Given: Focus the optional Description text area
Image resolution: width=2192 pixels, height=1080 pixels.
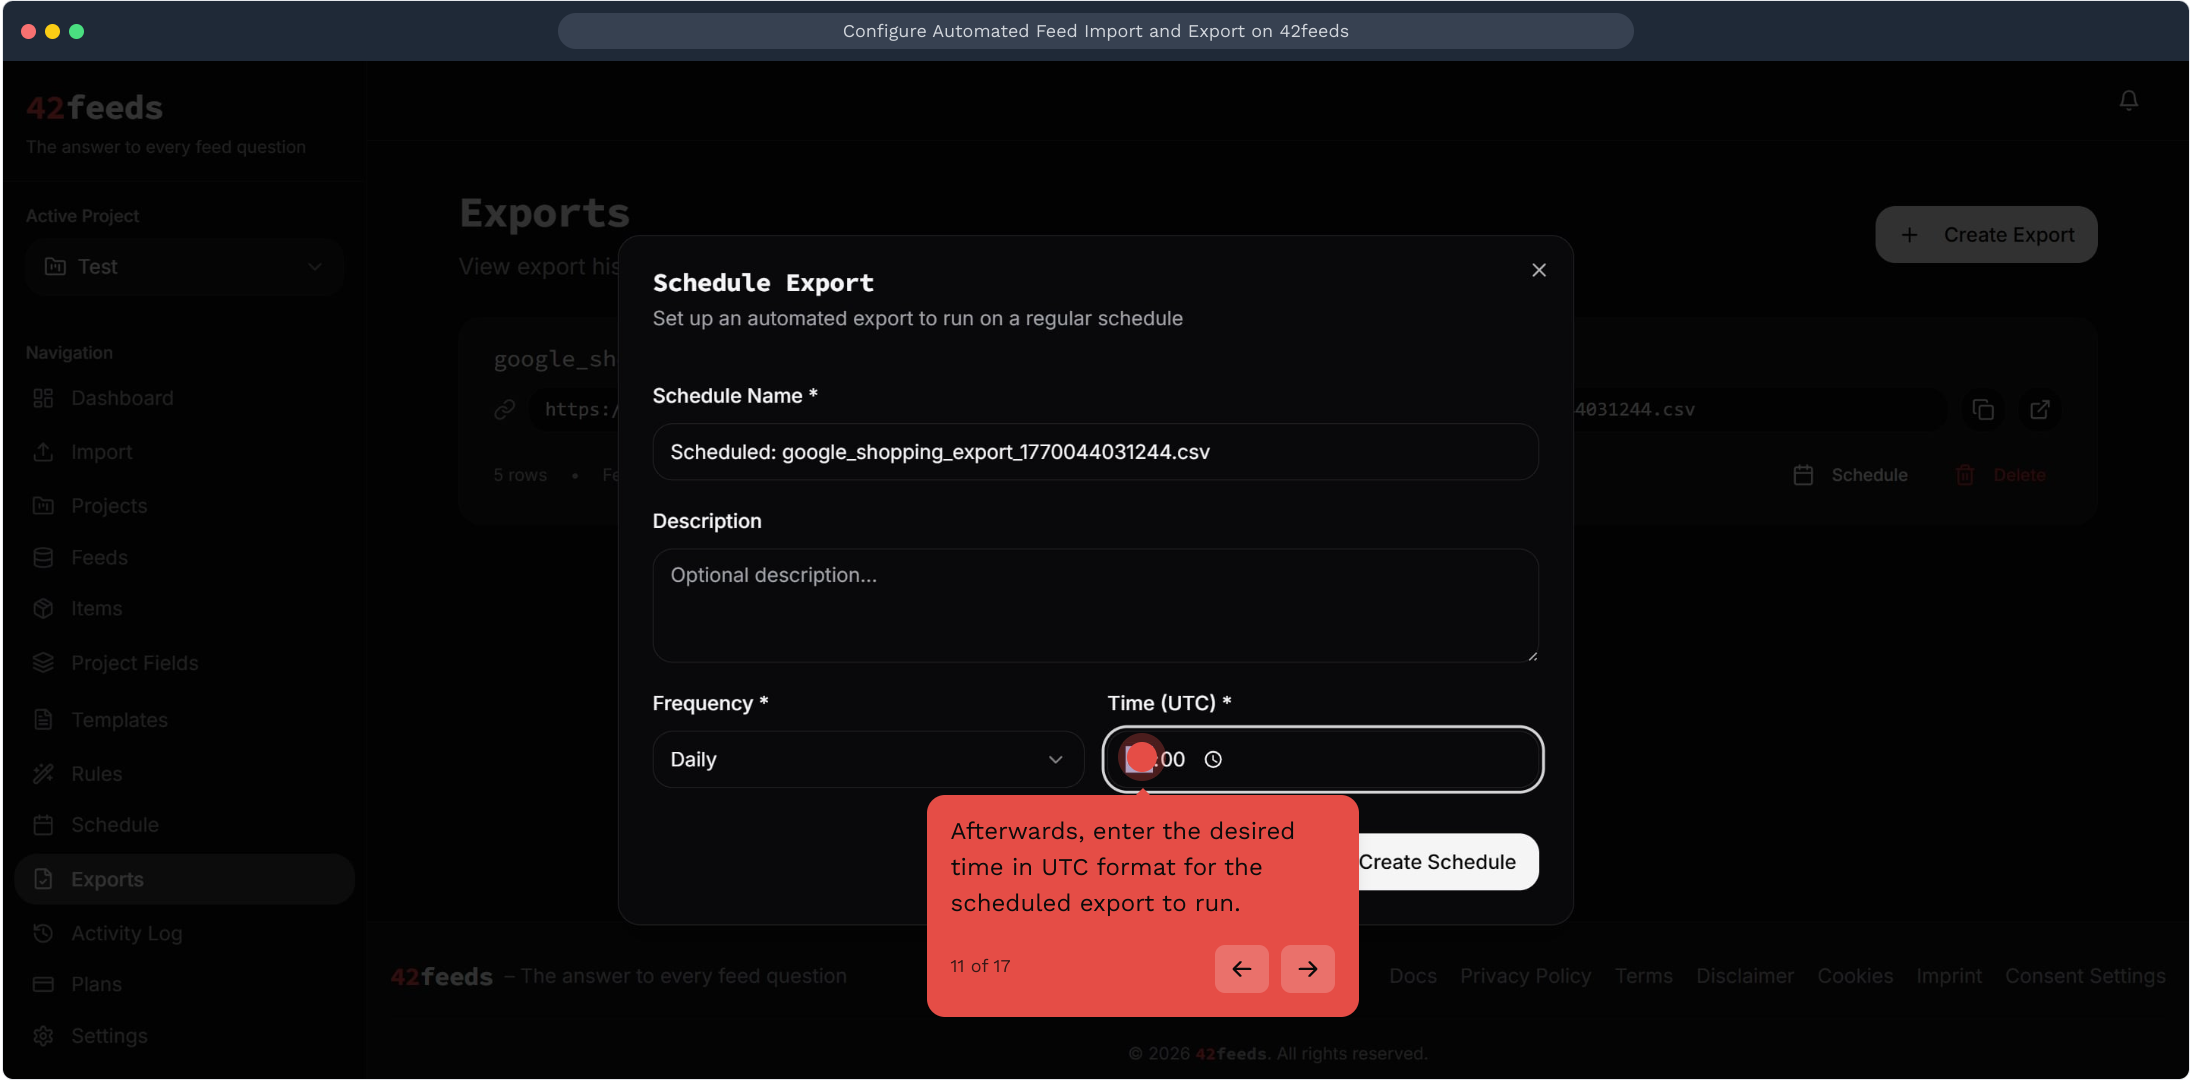Looking at the screenshot, I should pyautogui.click(x=1095, y=605).
